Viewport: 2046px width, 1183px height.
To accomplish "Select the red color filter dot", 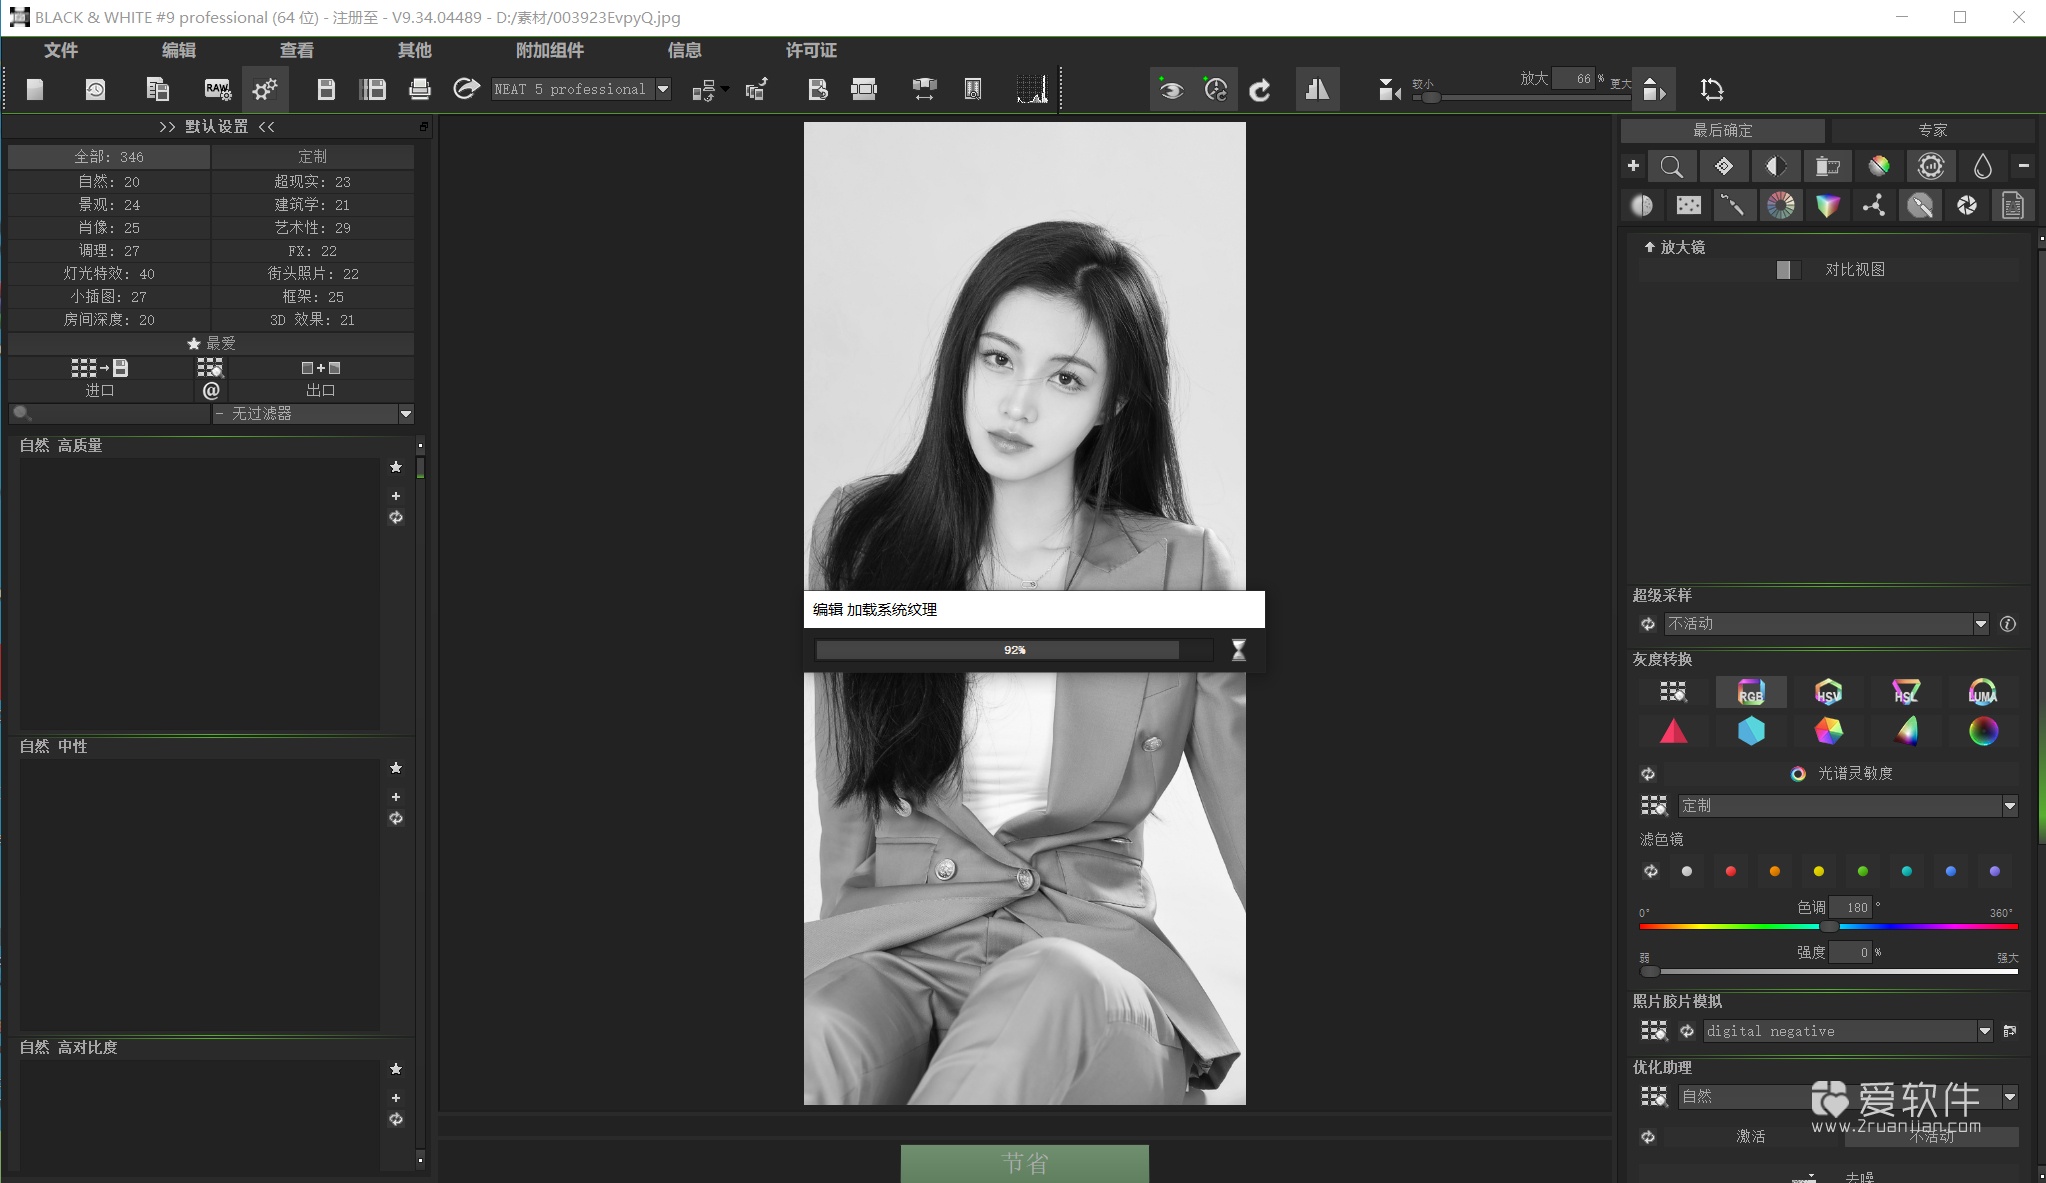I will pos(1730,871).
